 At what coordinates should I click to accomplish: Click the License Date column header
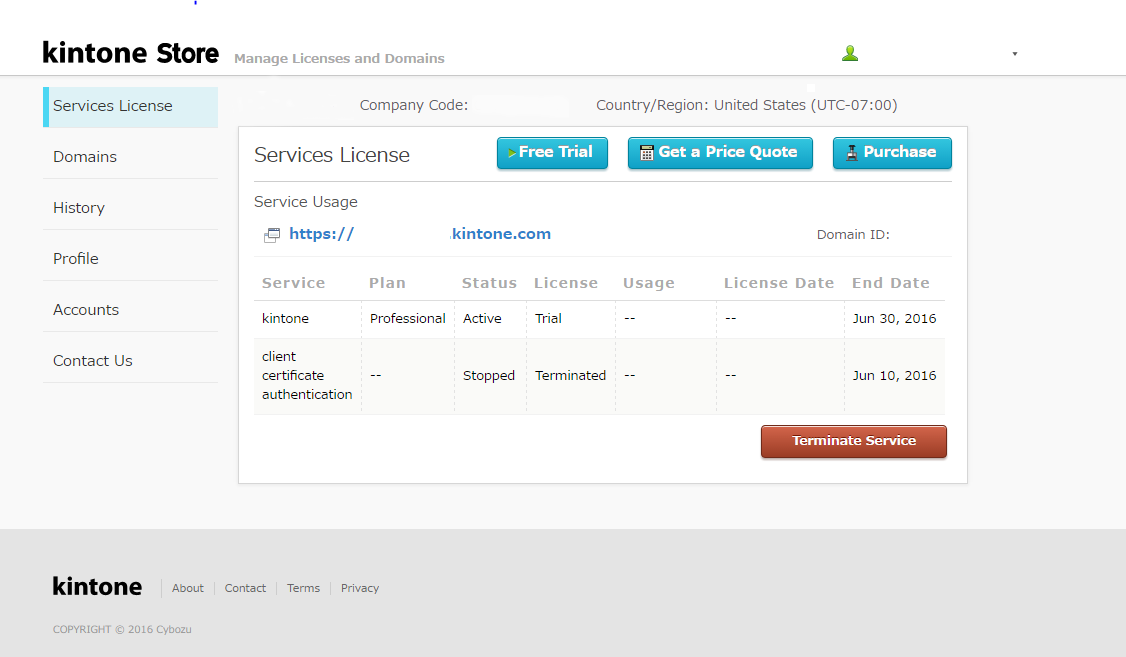click(x=778, y=283)
